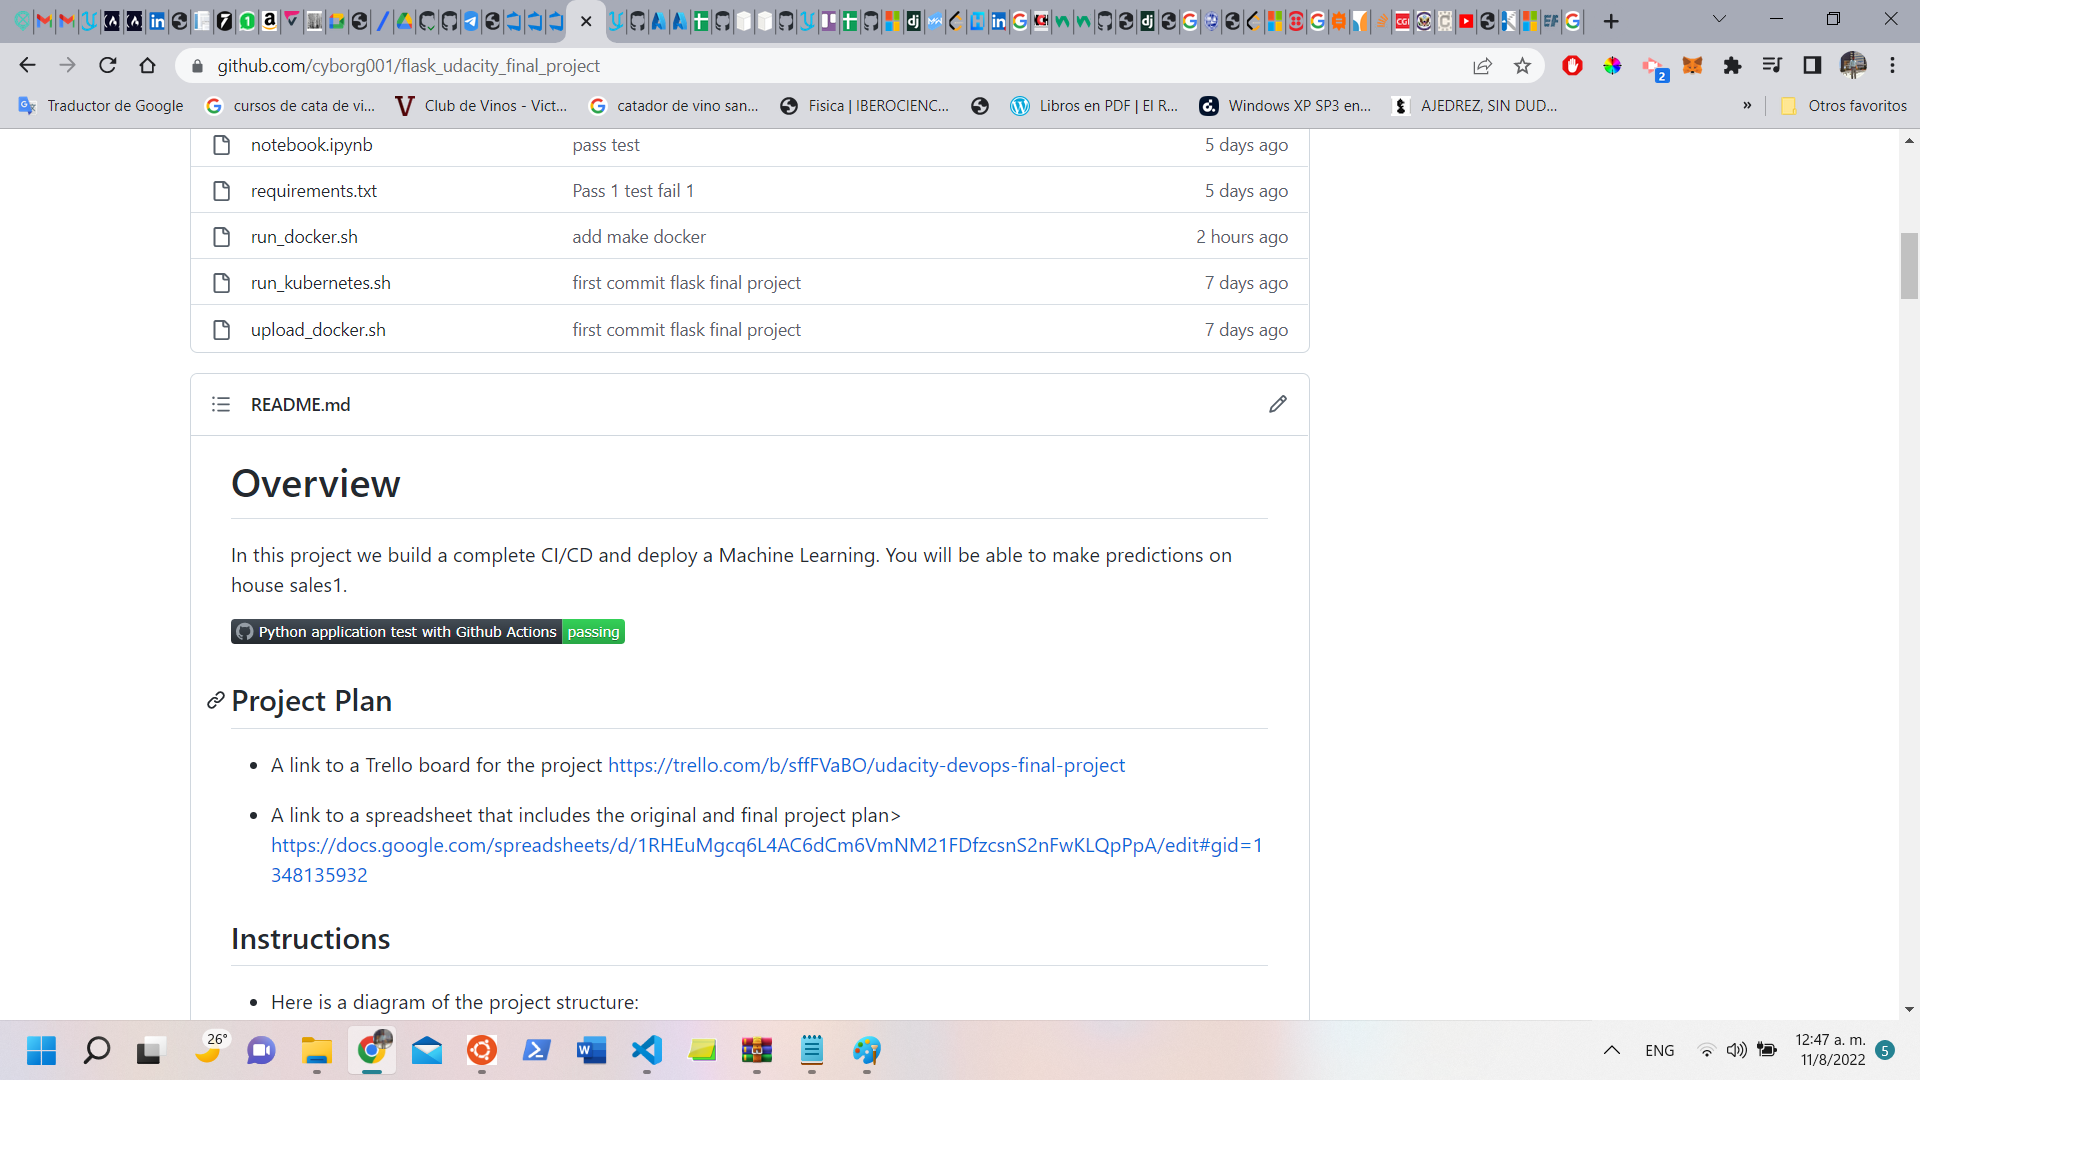The height and width of the screenshot is (1150, 2098).
Task: Open the tab search dropdown arrow
Action: pyautogui.click(x=1719, y=19)
